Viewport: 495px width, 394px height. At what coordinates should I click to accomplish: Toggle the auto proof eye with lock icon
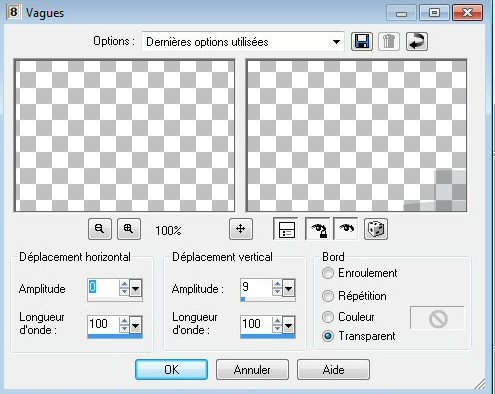(318, 229)
